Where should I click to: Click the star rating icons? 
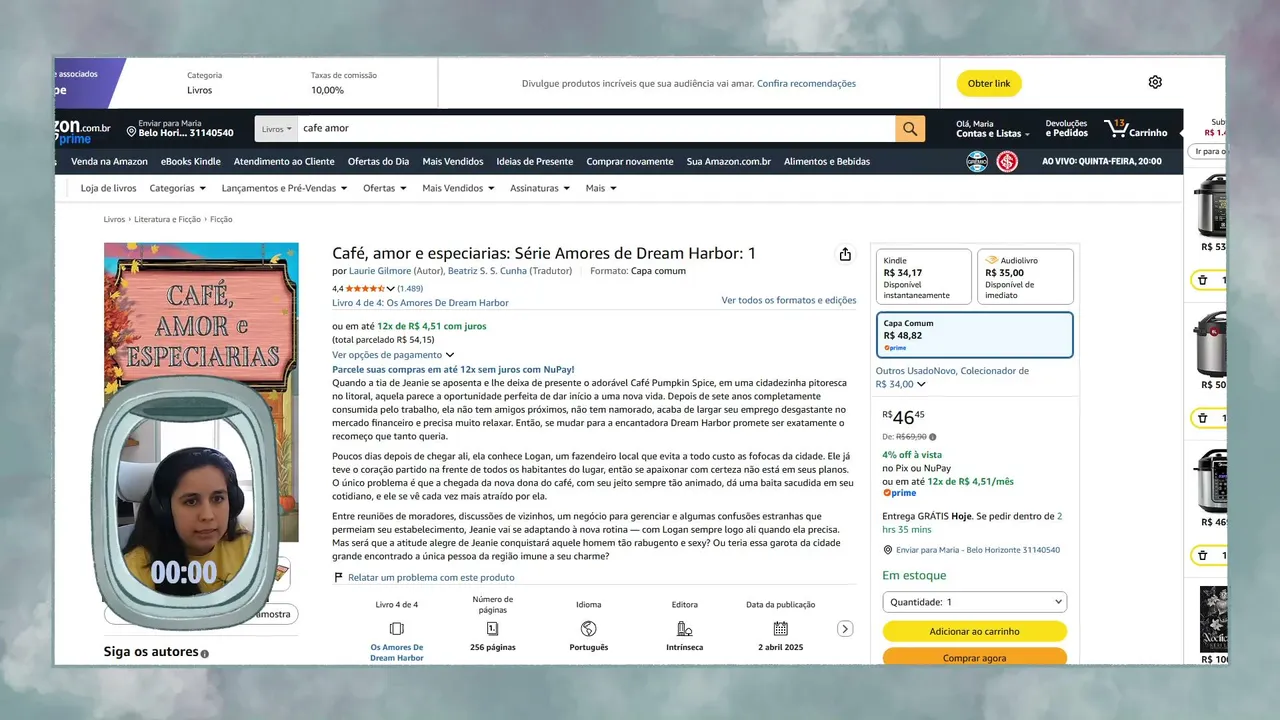click(x=365, y=289)
